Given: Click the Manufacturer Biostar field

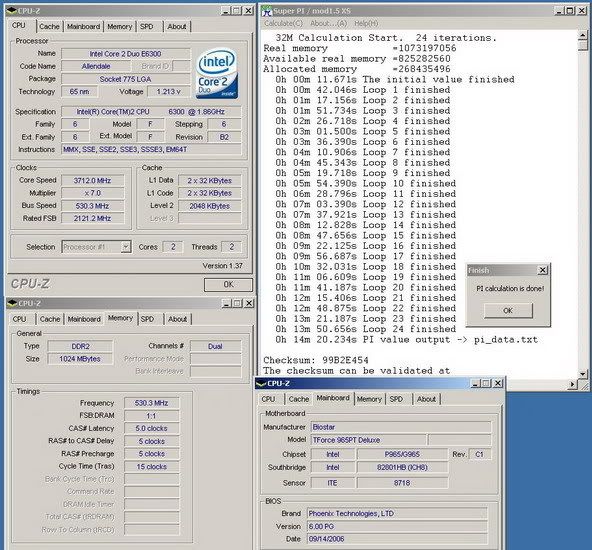Looking at the screenshot, I should tap(401, 427).
